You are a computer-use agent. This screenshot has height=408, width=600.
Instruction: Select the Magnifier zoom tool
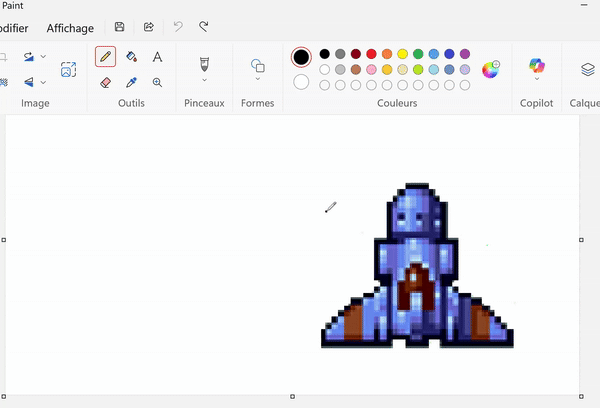pyautogui.click(x=157, y=83)
